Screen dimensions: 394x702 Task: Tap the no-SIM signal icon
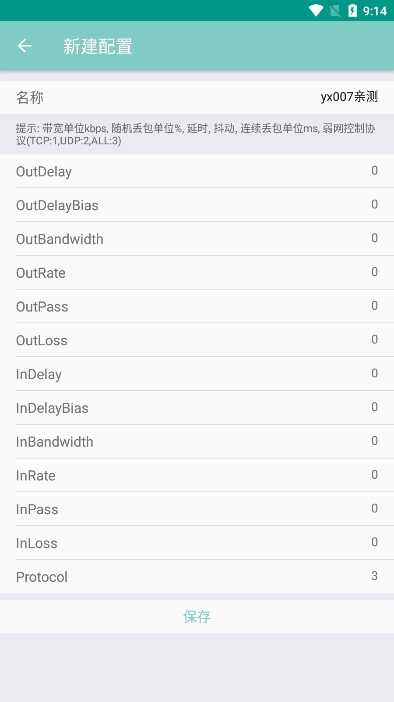[x=334, y=11]
